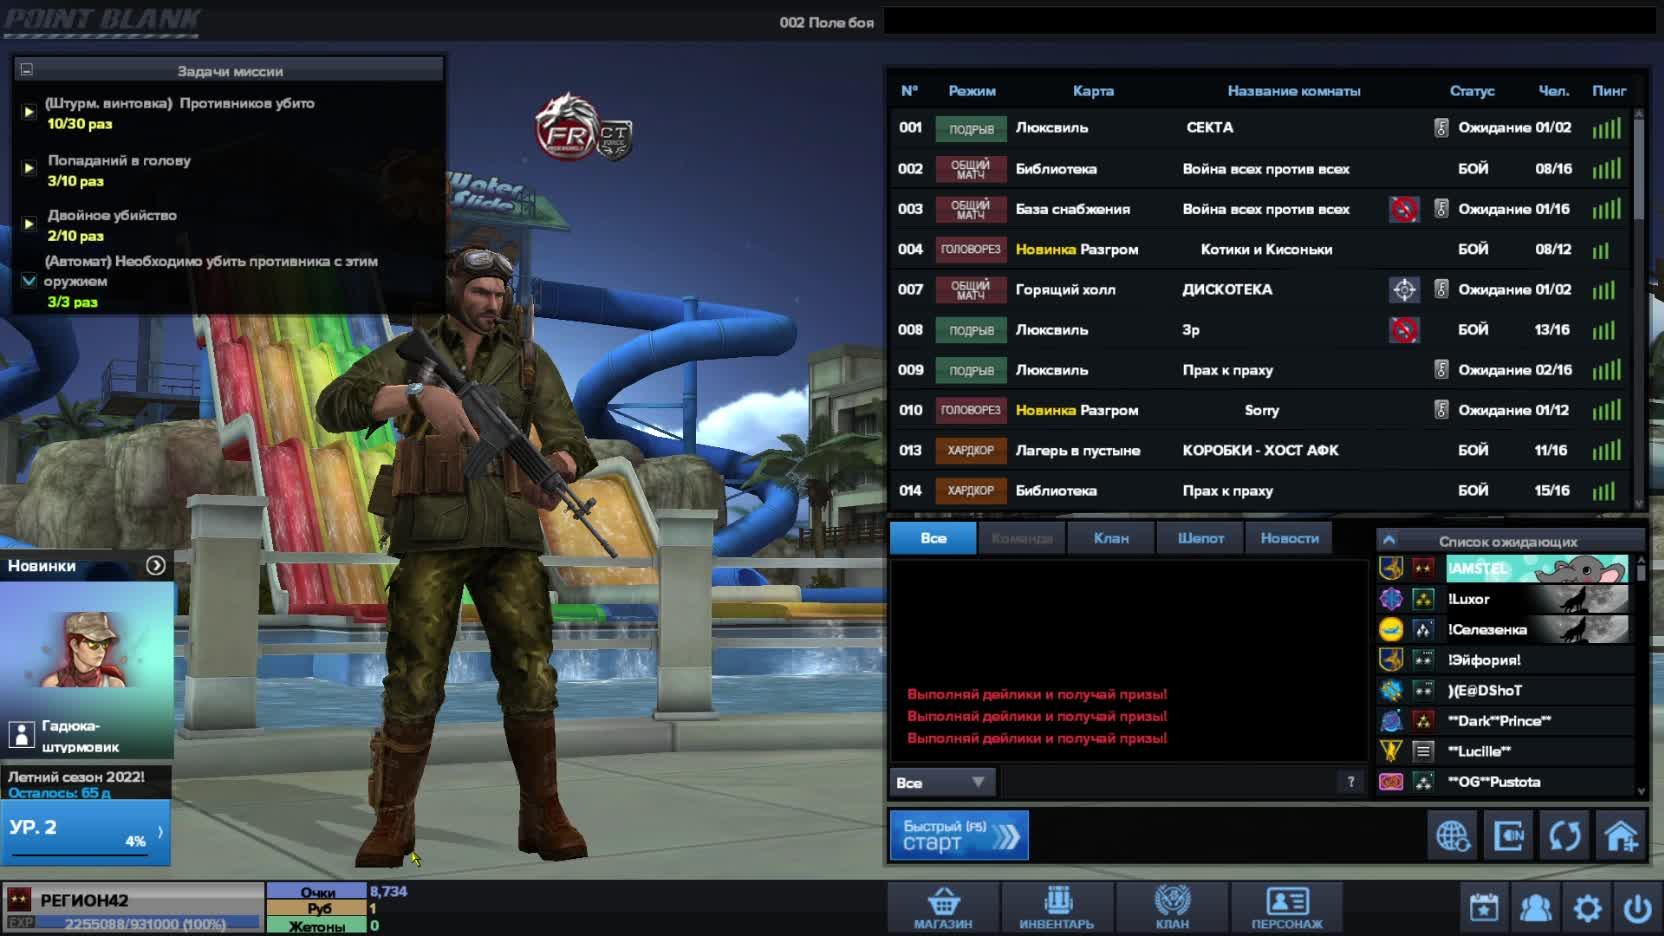Click the chat message input field
Viewport: 1664px width, 936px height.
(1168, 782)
